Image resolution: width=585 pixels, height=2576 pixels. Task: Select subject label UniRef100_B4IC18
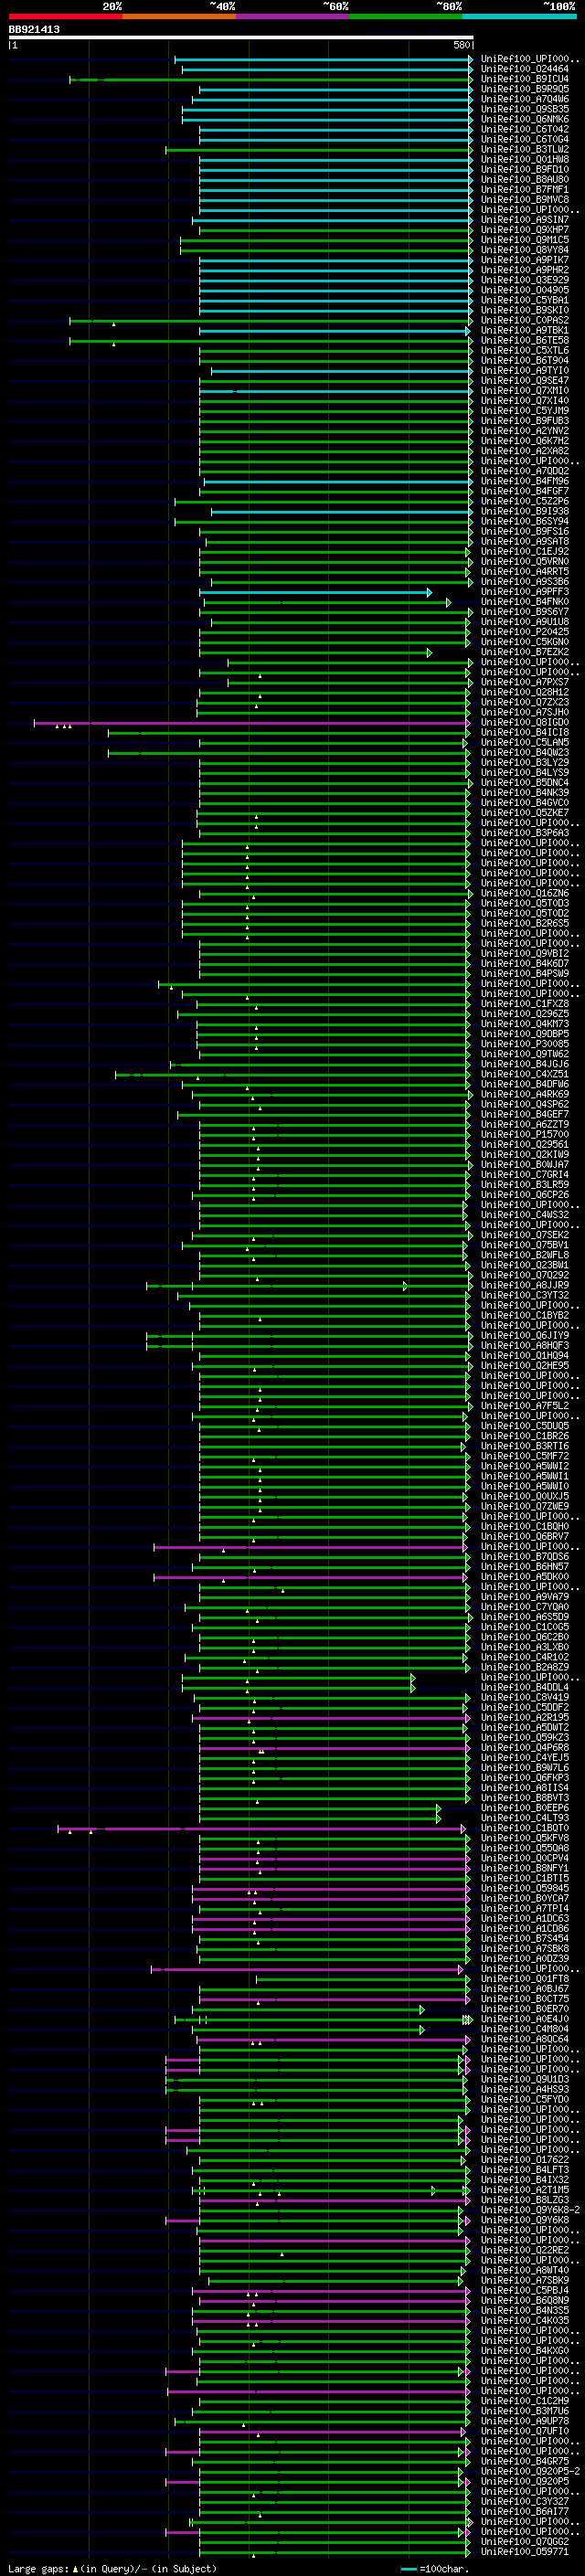coord(525,732)
